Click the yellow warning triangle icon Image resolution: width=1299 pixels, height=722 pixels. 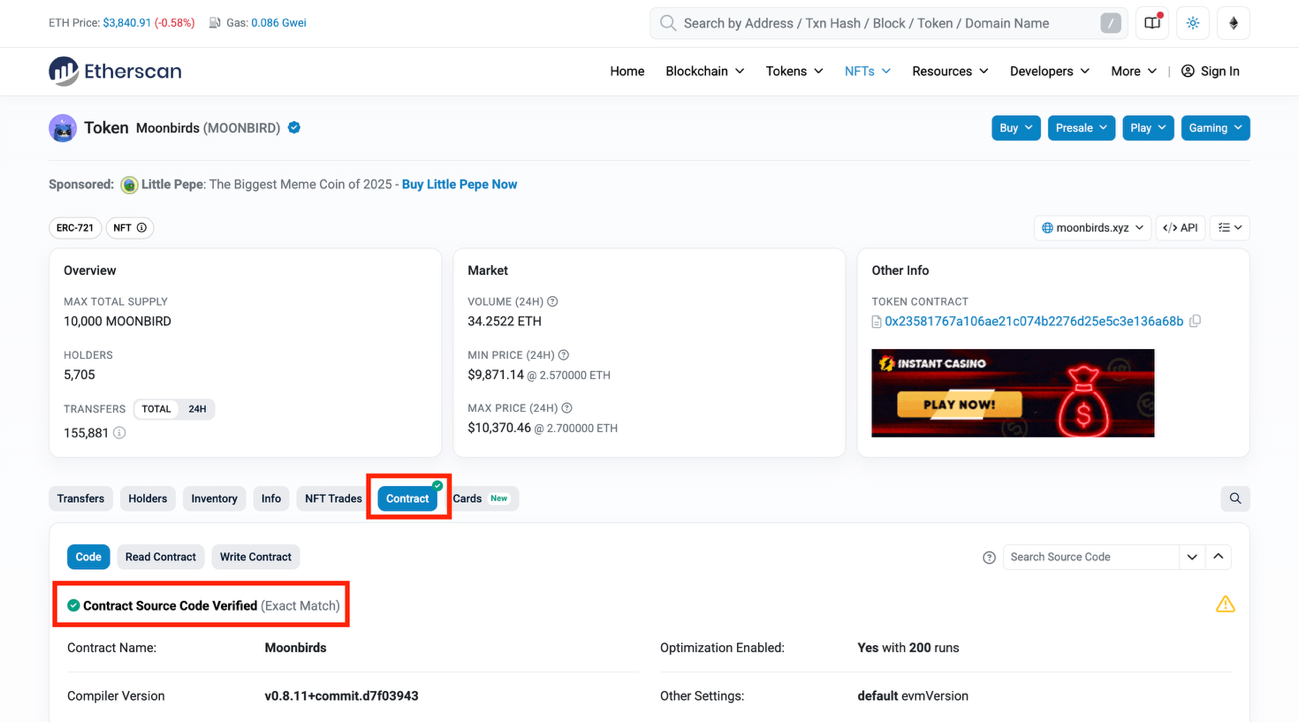tap(1225, 604)
